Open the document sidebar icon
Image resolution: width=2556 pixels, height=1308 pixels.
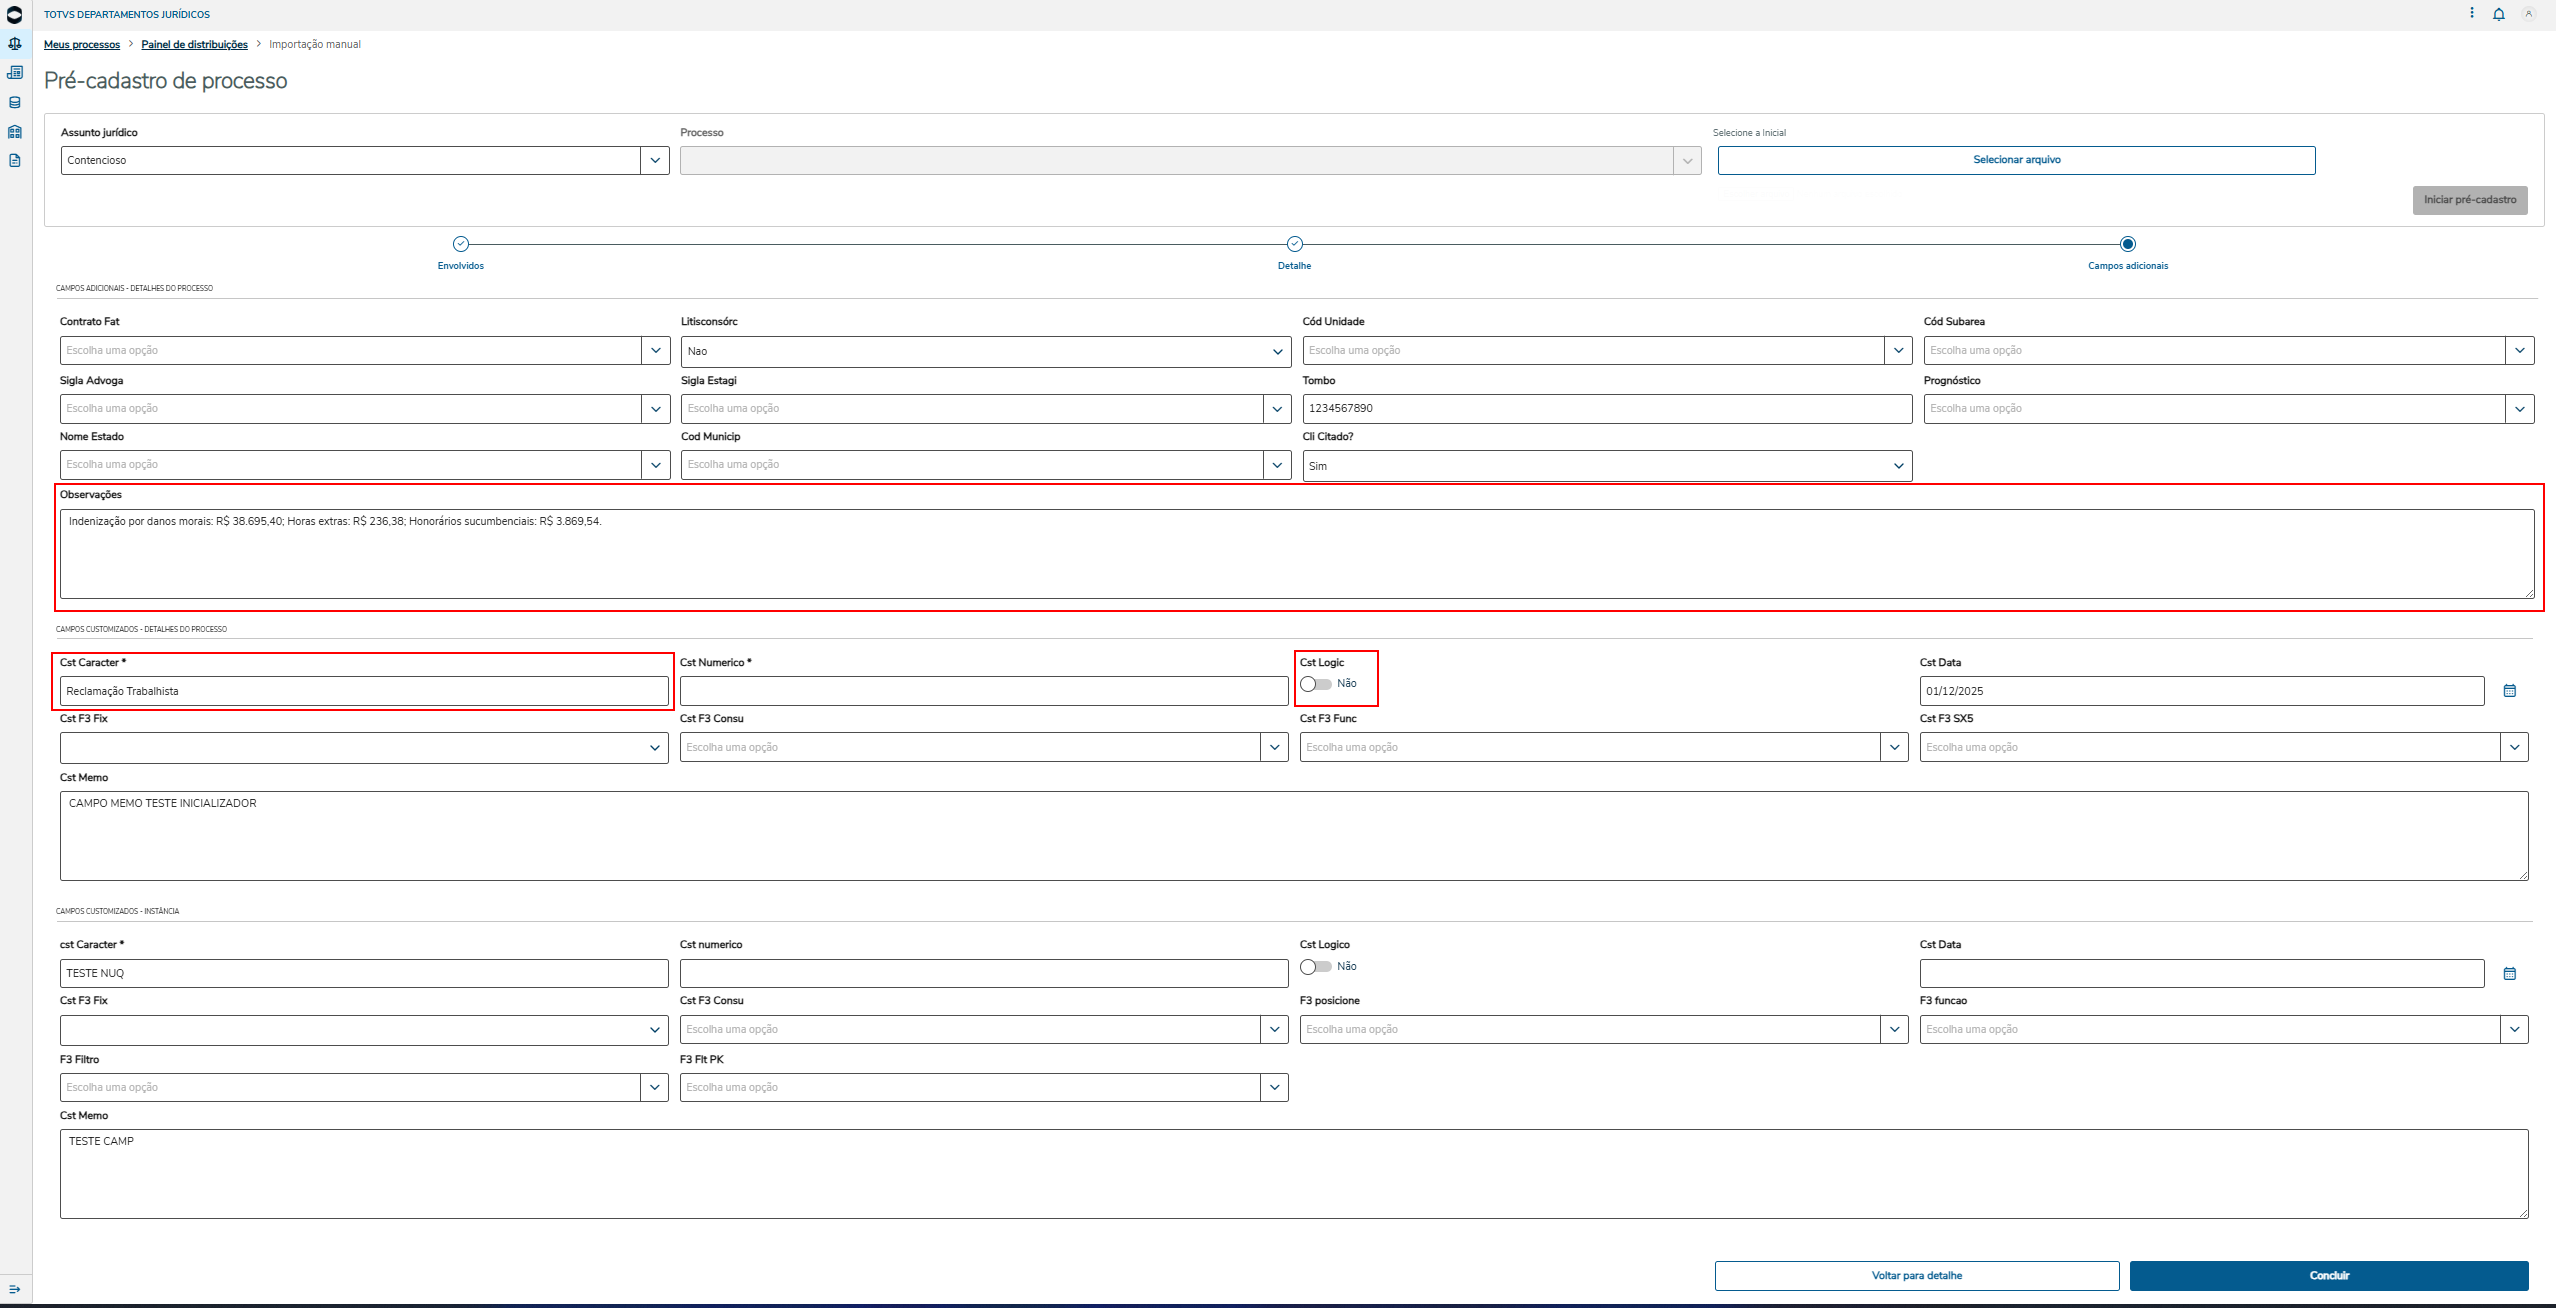click(x=15, y=161)
